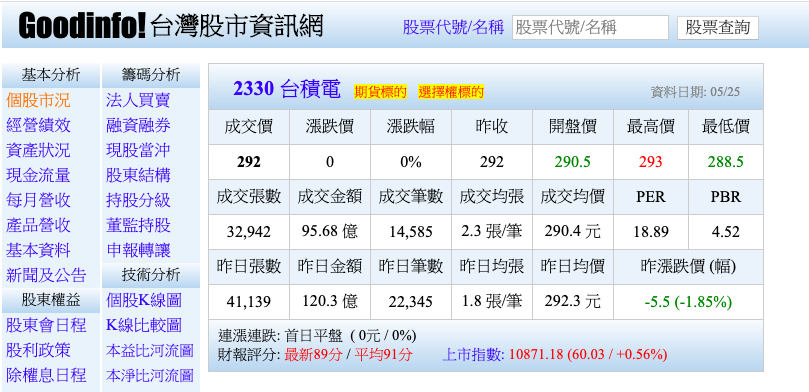View 每月營收 monthly revenue
The image size is (809, 392).
pyautogui.click(x=38, y=200)
